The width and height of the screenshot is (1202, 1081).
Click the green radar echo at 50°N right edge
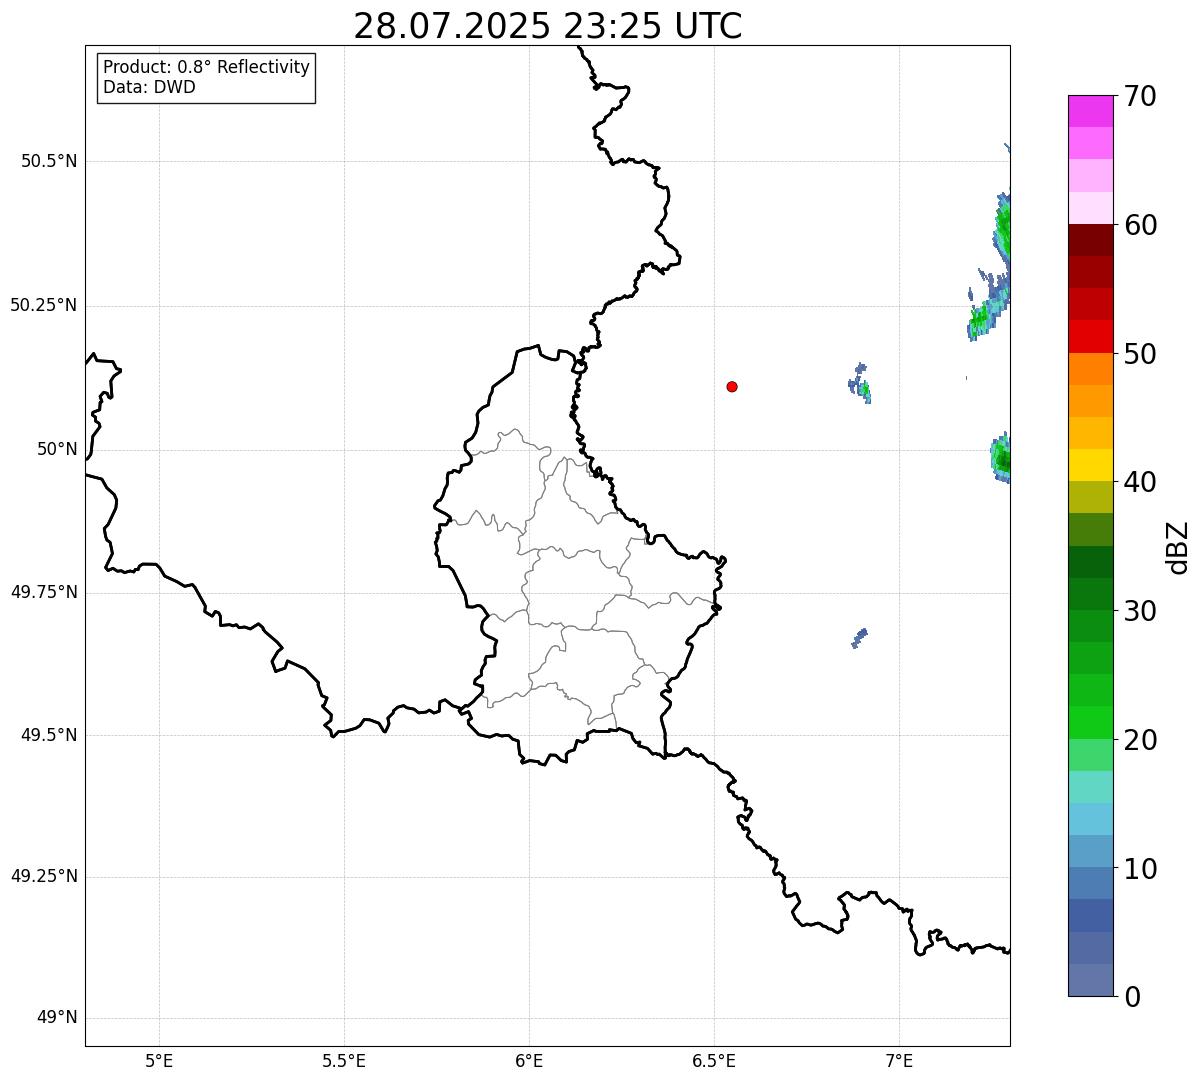click(1000, 459)
